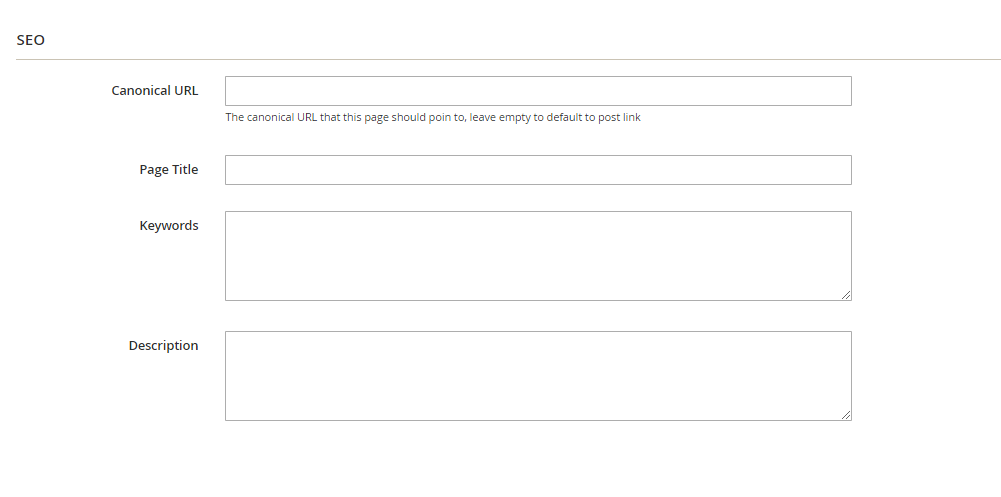Click into the Keywords text area

(x=538, y=256)
